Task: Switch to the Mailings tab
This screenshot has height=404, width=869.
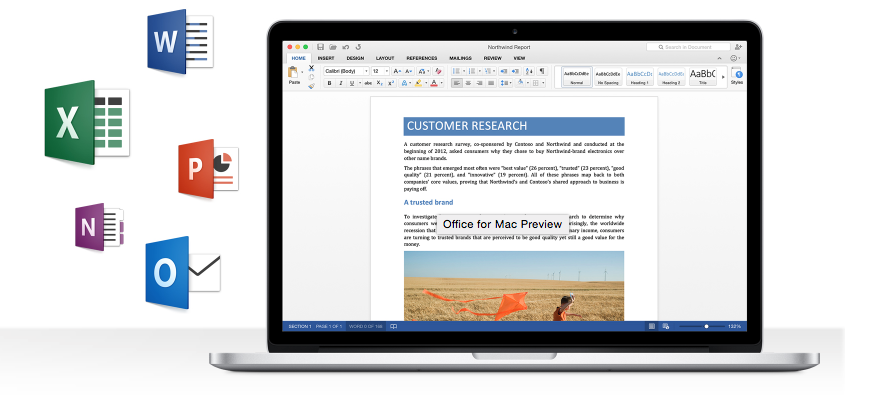Action: click(x=460, y=58)
